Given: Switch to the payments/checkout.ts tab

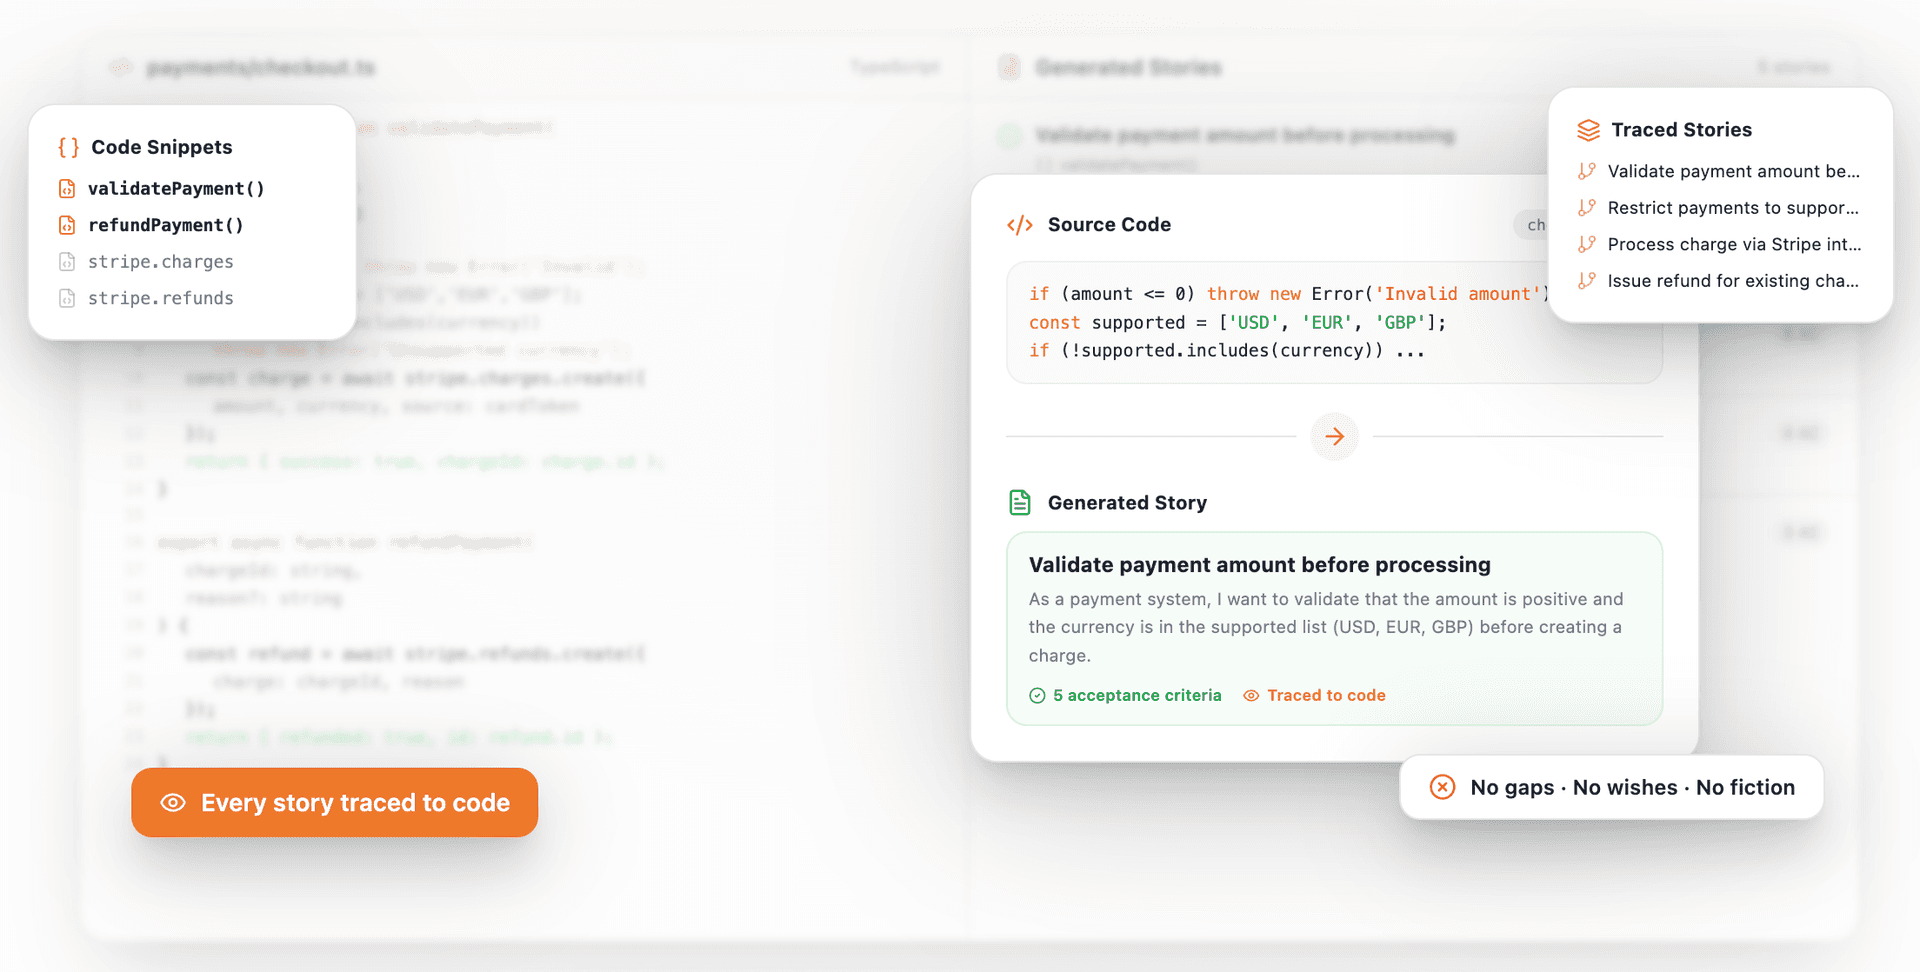Looking at the screenshot, I should coord(260,67).
